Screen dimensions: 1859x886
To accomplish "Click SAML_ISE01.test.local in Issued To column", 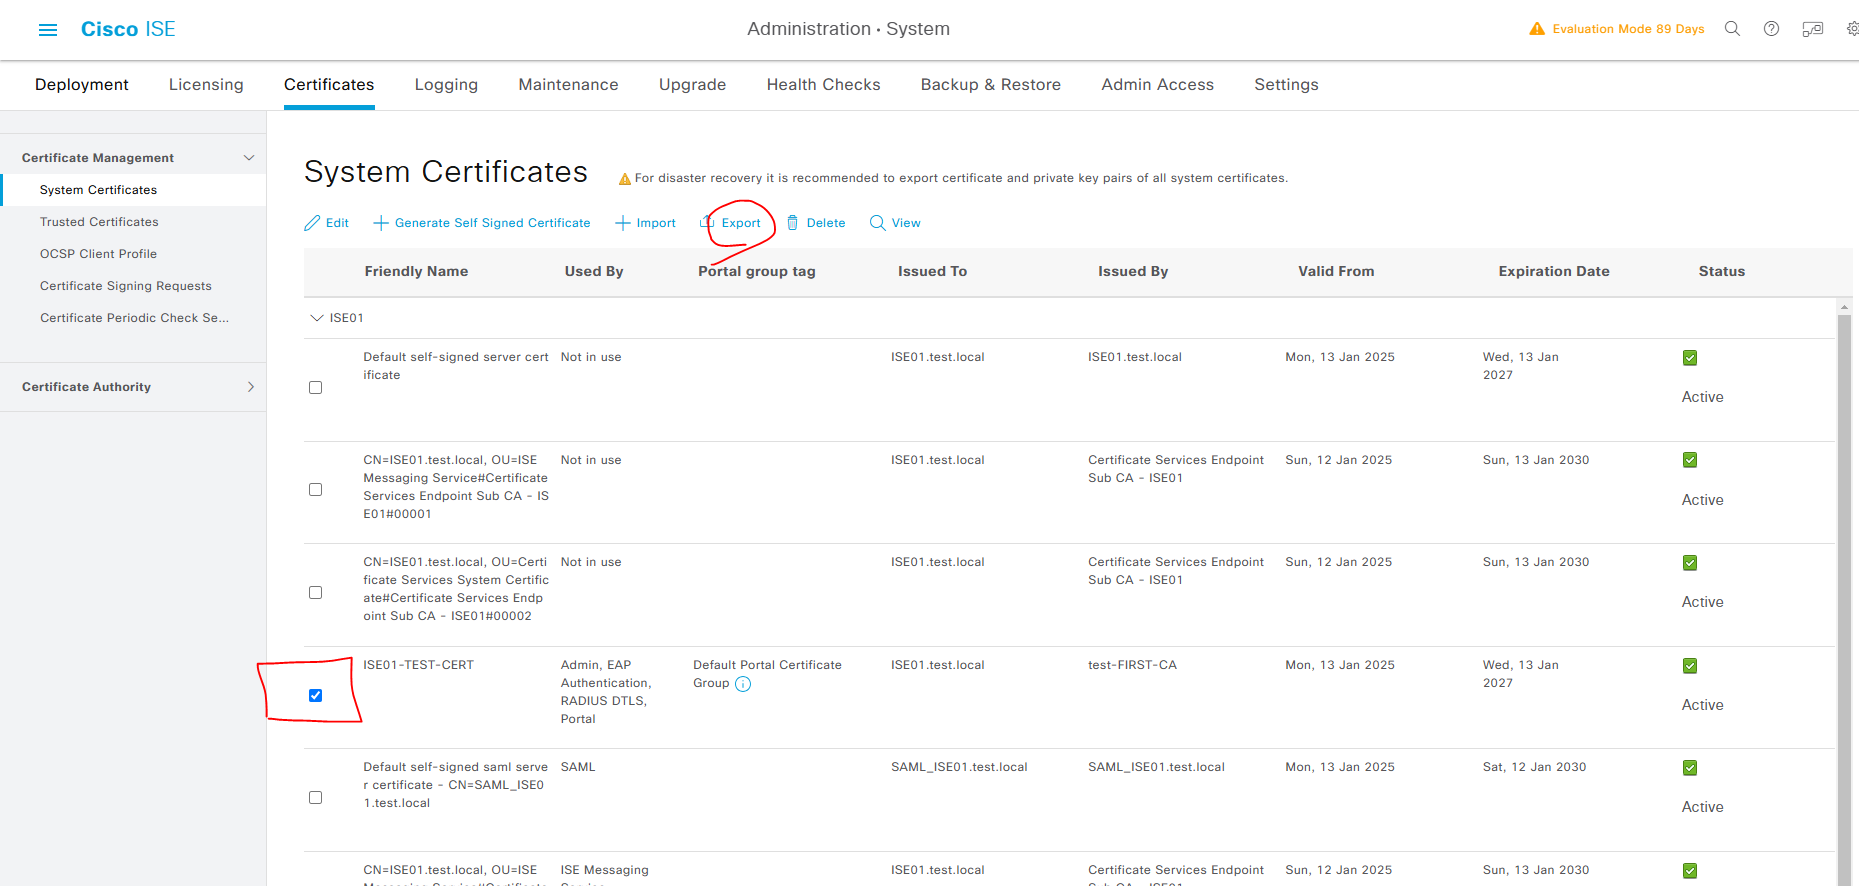I will point(959,767).
